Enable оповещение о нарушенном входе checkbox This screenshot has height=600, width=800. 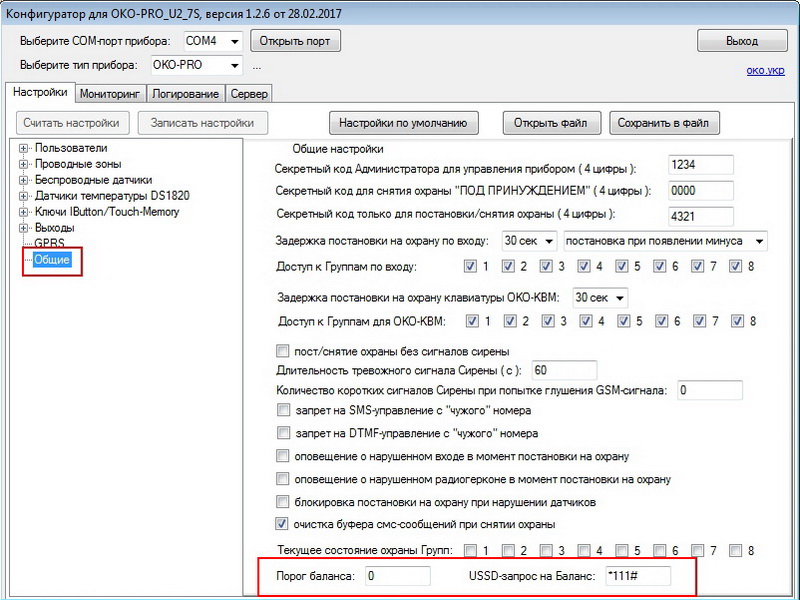282,456
